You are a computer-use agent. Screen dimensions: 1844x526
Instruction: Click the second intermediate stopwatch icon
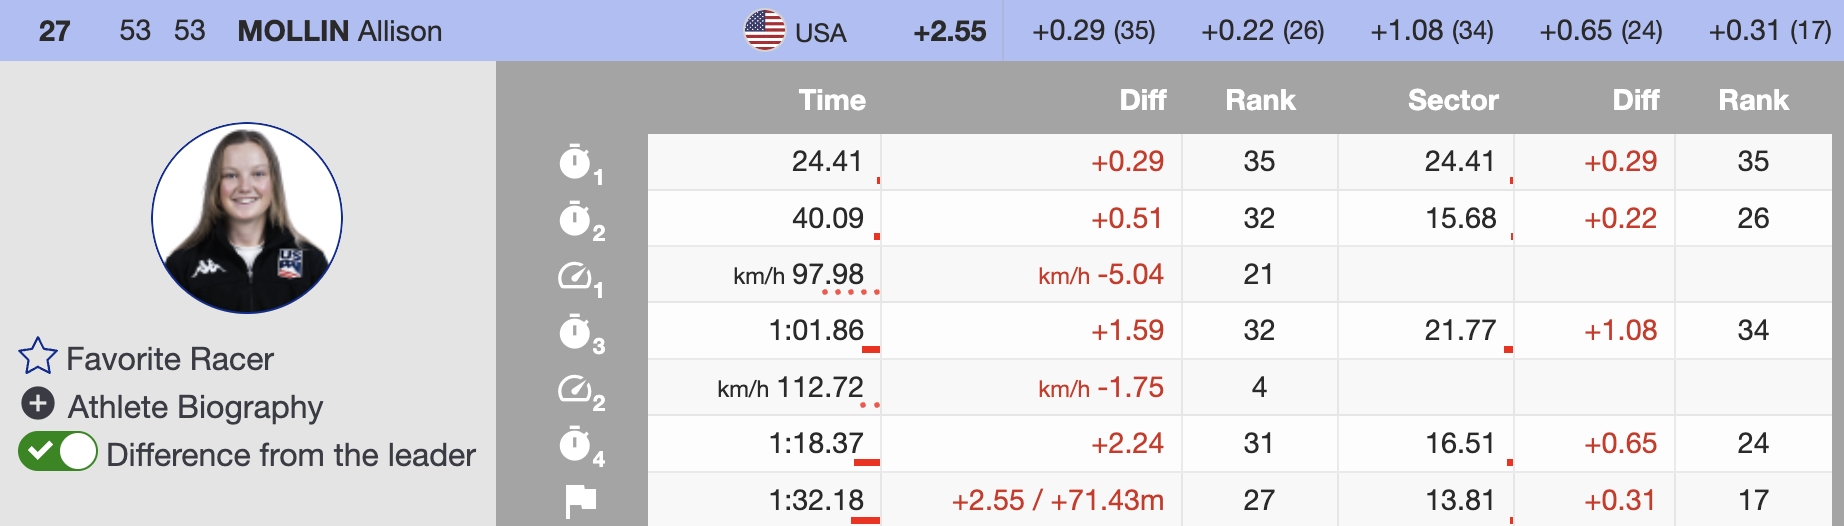click(575, 219)
